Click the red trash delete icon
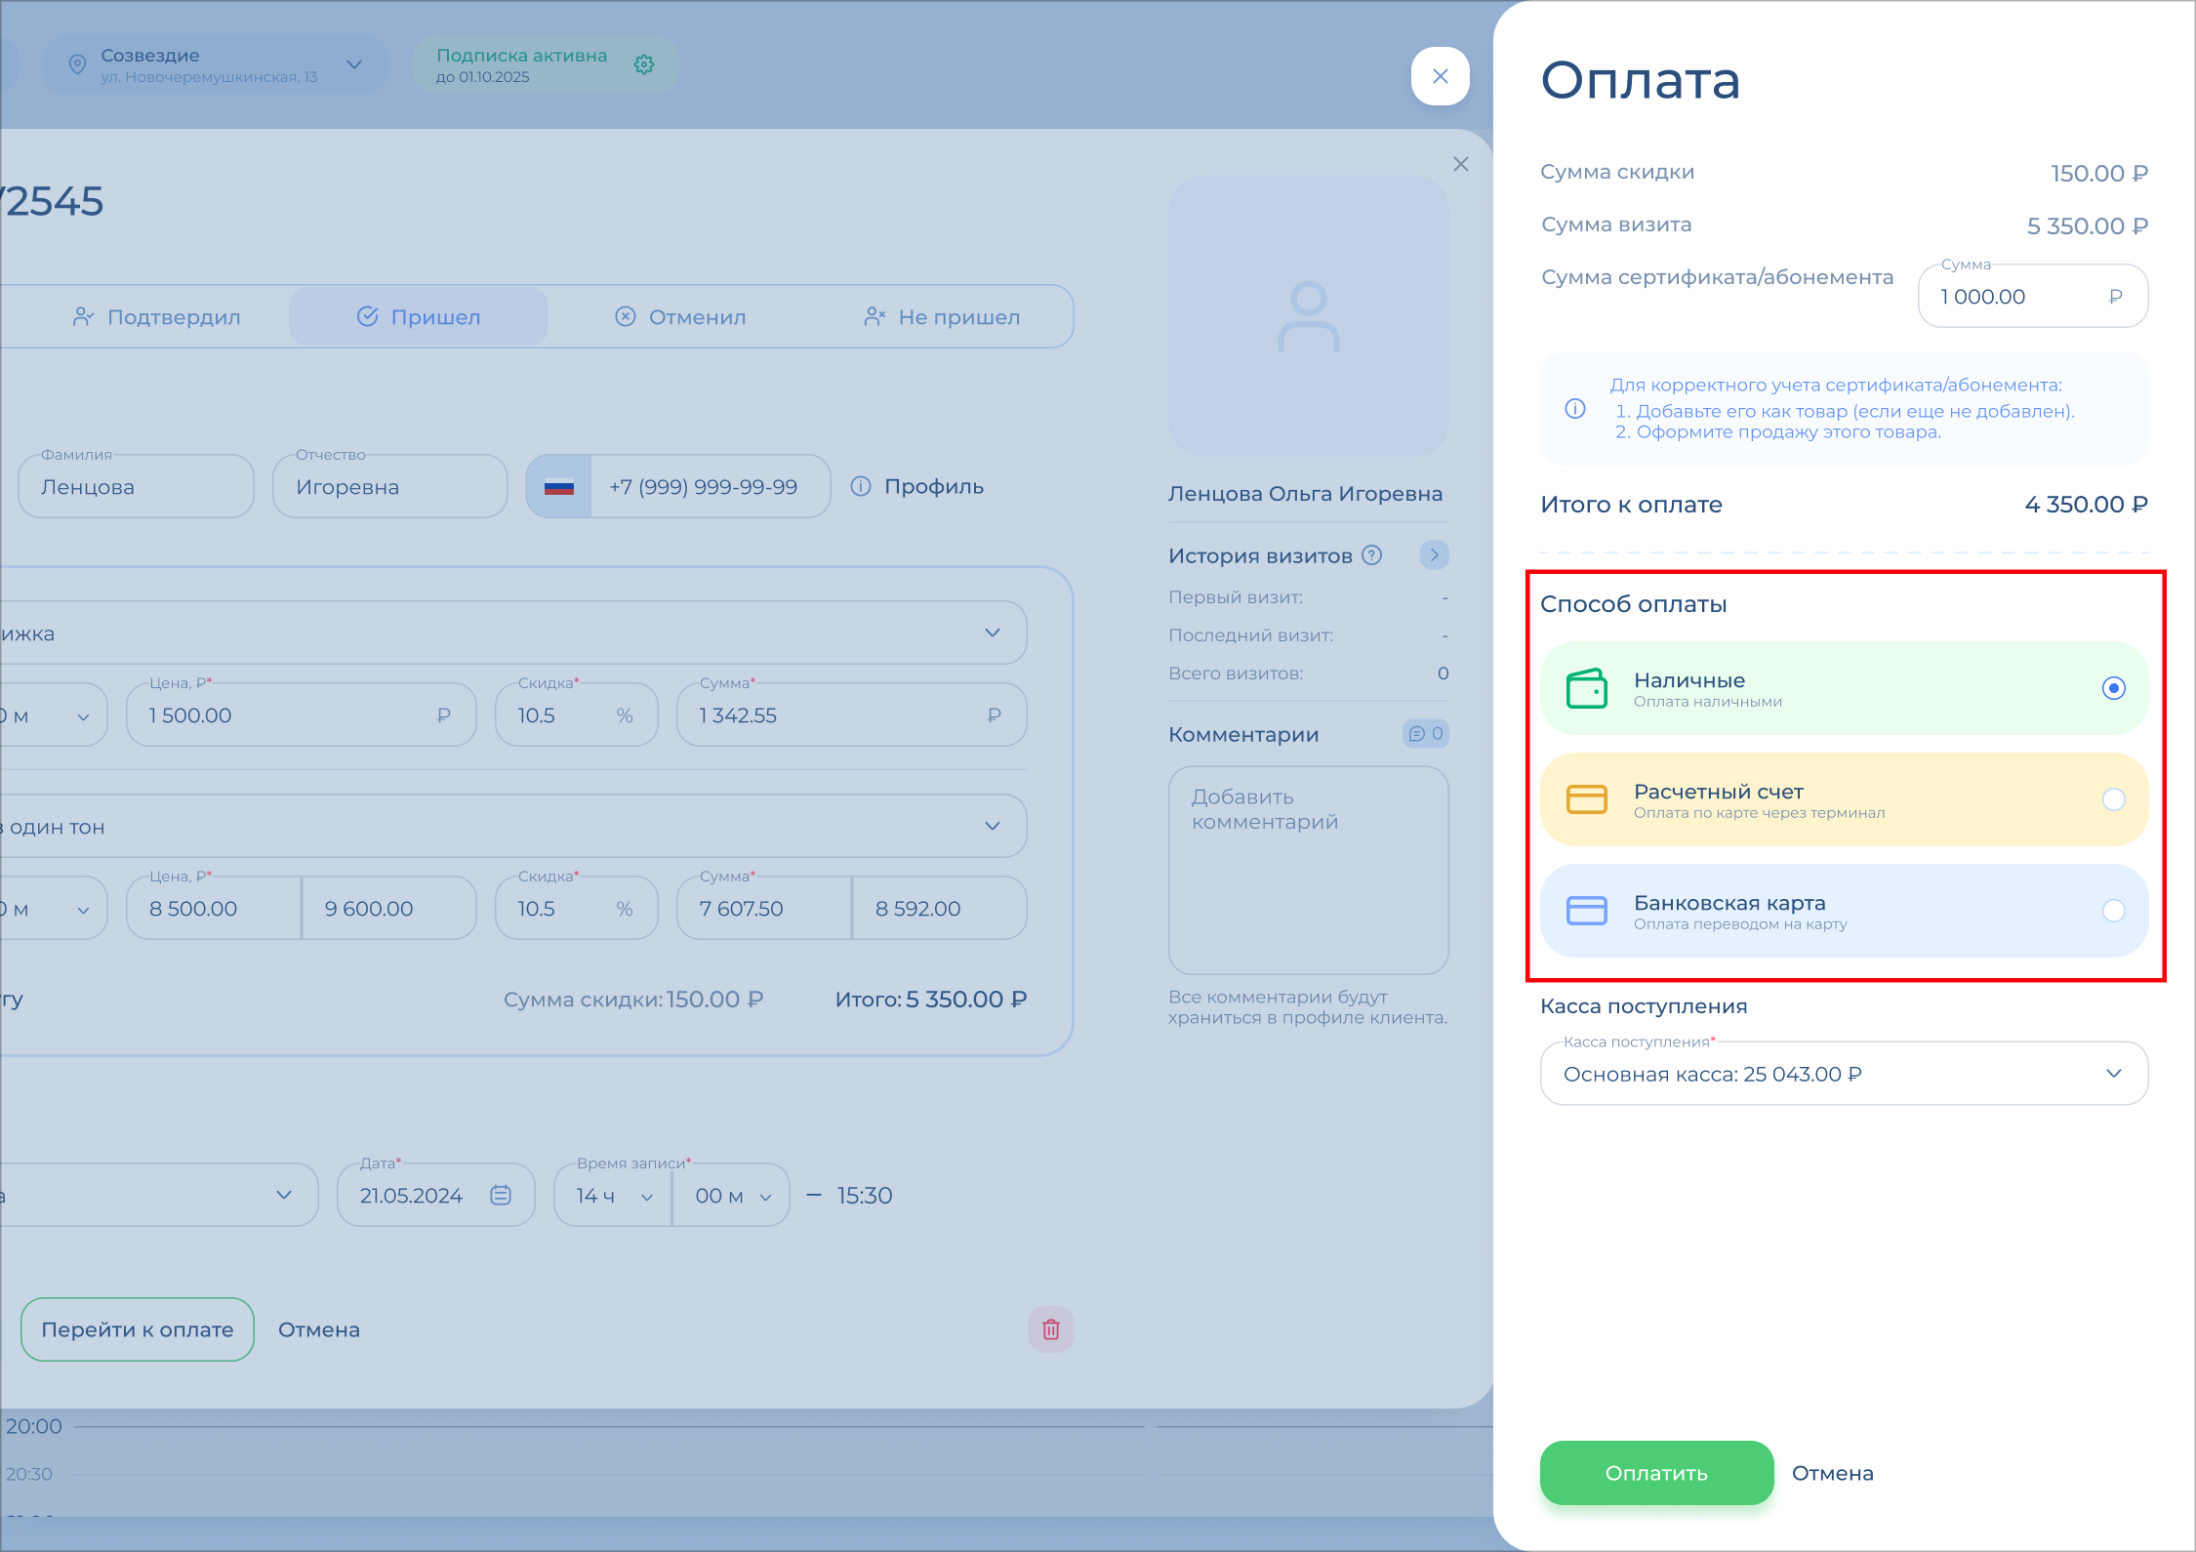Screen dimensions: 2196x1552 [x=1050, y=1329]
